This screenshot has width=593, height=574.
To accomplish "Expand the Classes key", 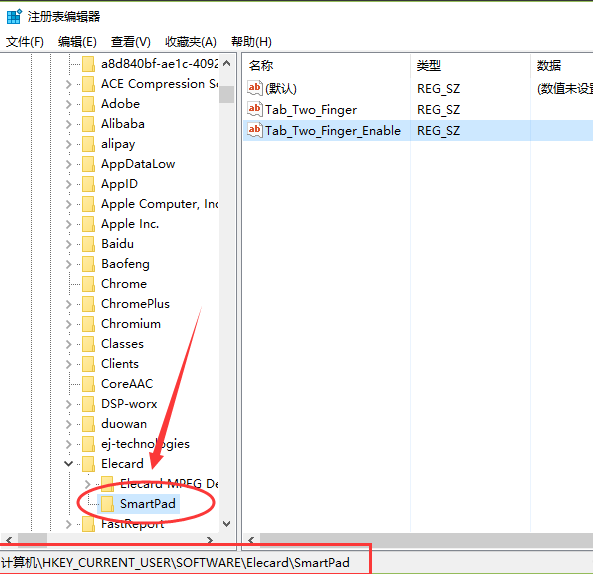I will click(68, 344).
